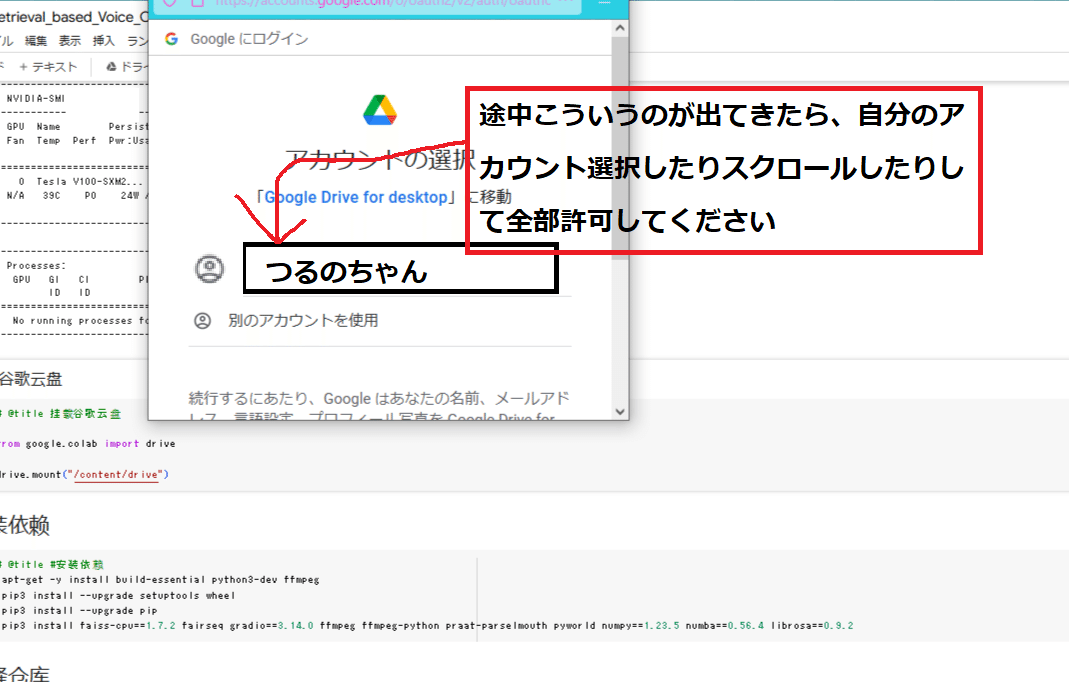Click the Google G logo in popup header

(172, 39)
